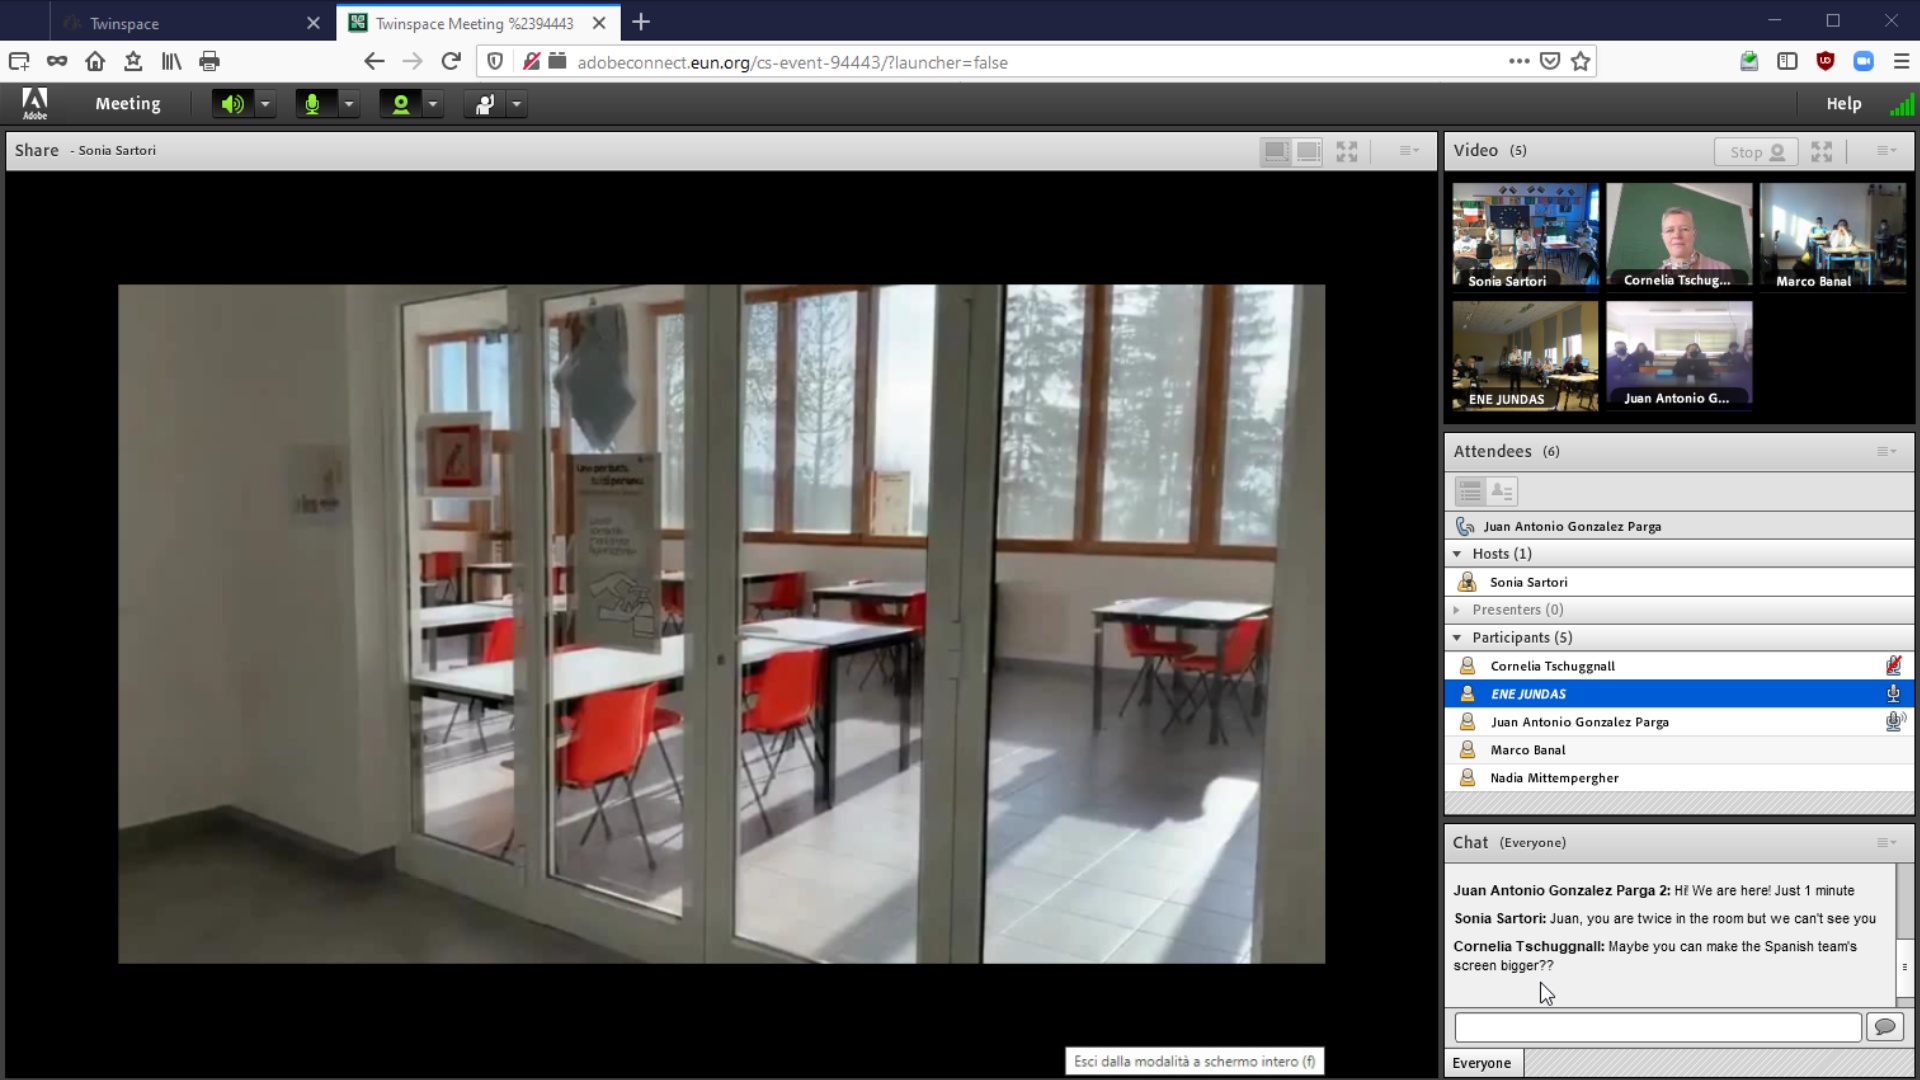This screenshot has height=1080, width=1920.
Task: Open the Meeting menu
Action: [x=128, y=104]
